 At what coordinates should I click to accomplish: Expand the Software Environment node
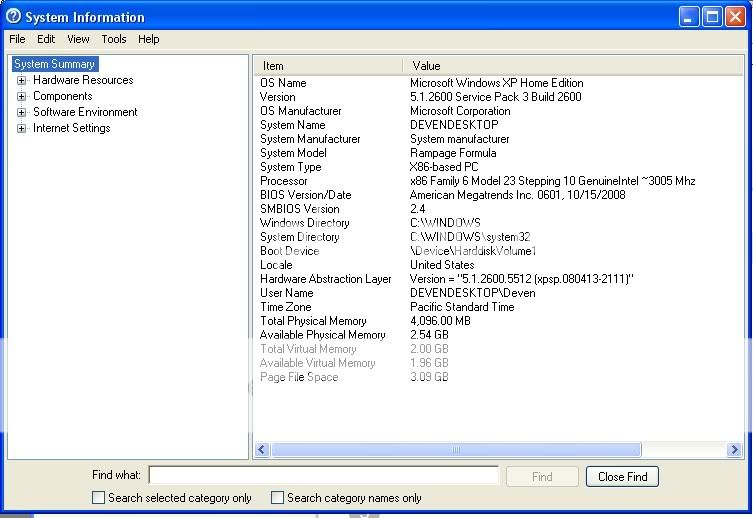point(21,112)
